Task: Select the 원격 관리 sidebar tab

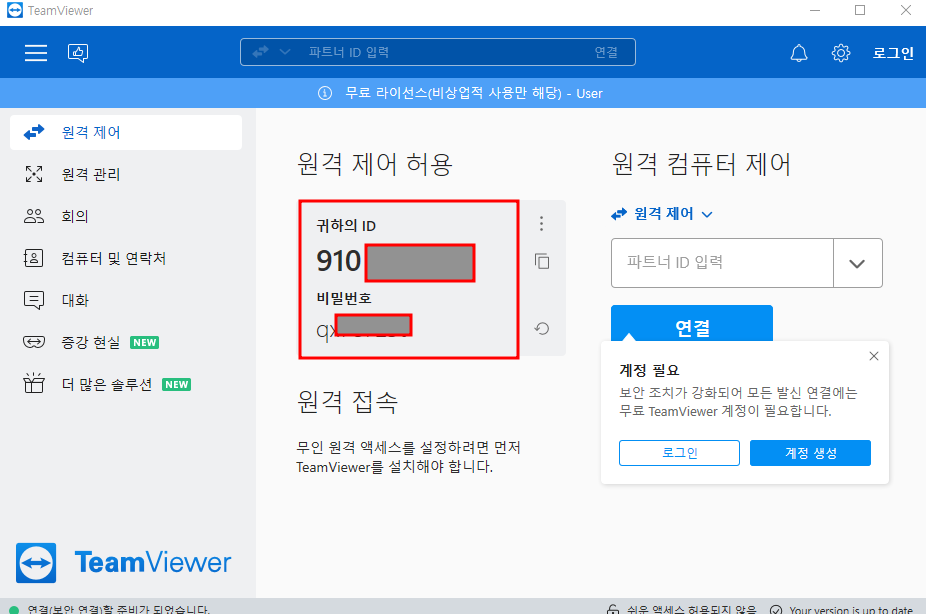Action: 126,174
